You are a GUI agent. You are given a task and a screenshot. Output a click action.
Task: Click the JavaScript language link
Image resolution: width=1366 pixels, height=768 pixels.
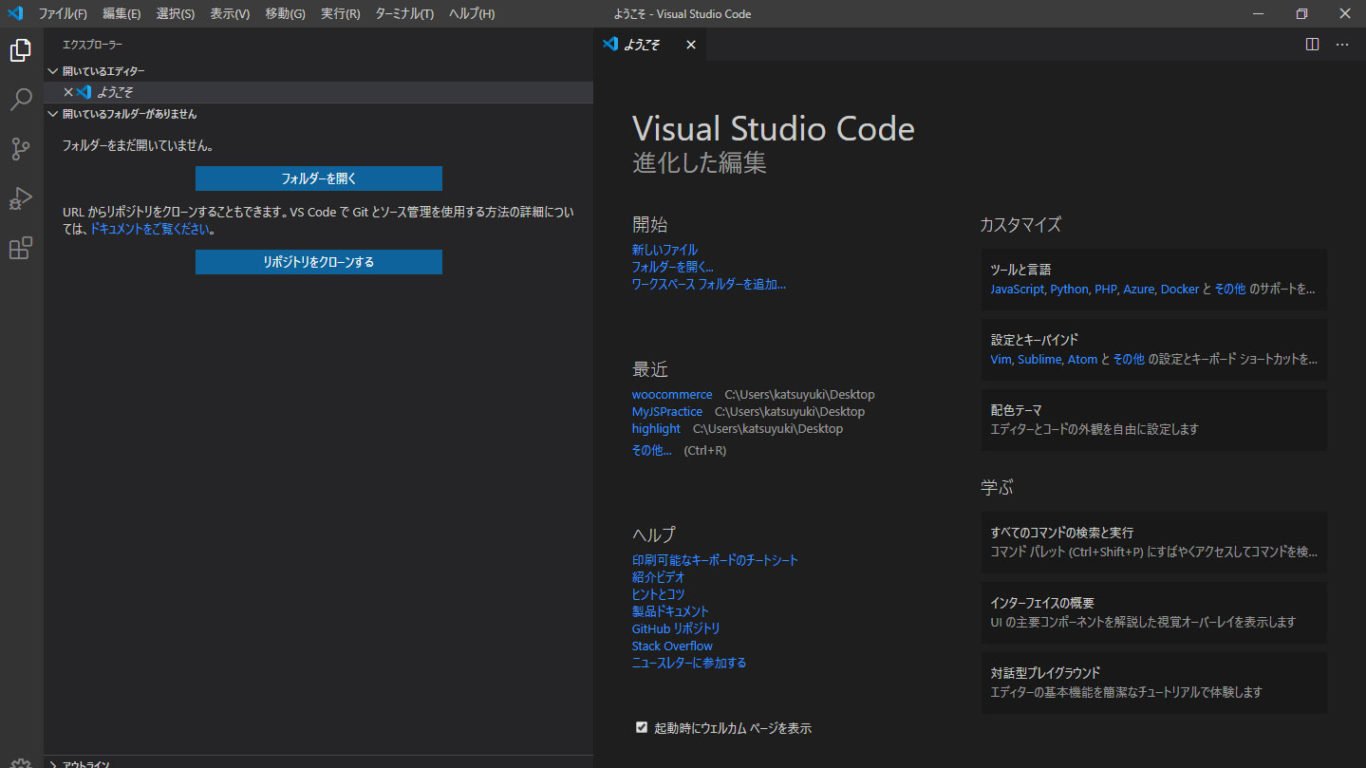(x=1017, y=289)
